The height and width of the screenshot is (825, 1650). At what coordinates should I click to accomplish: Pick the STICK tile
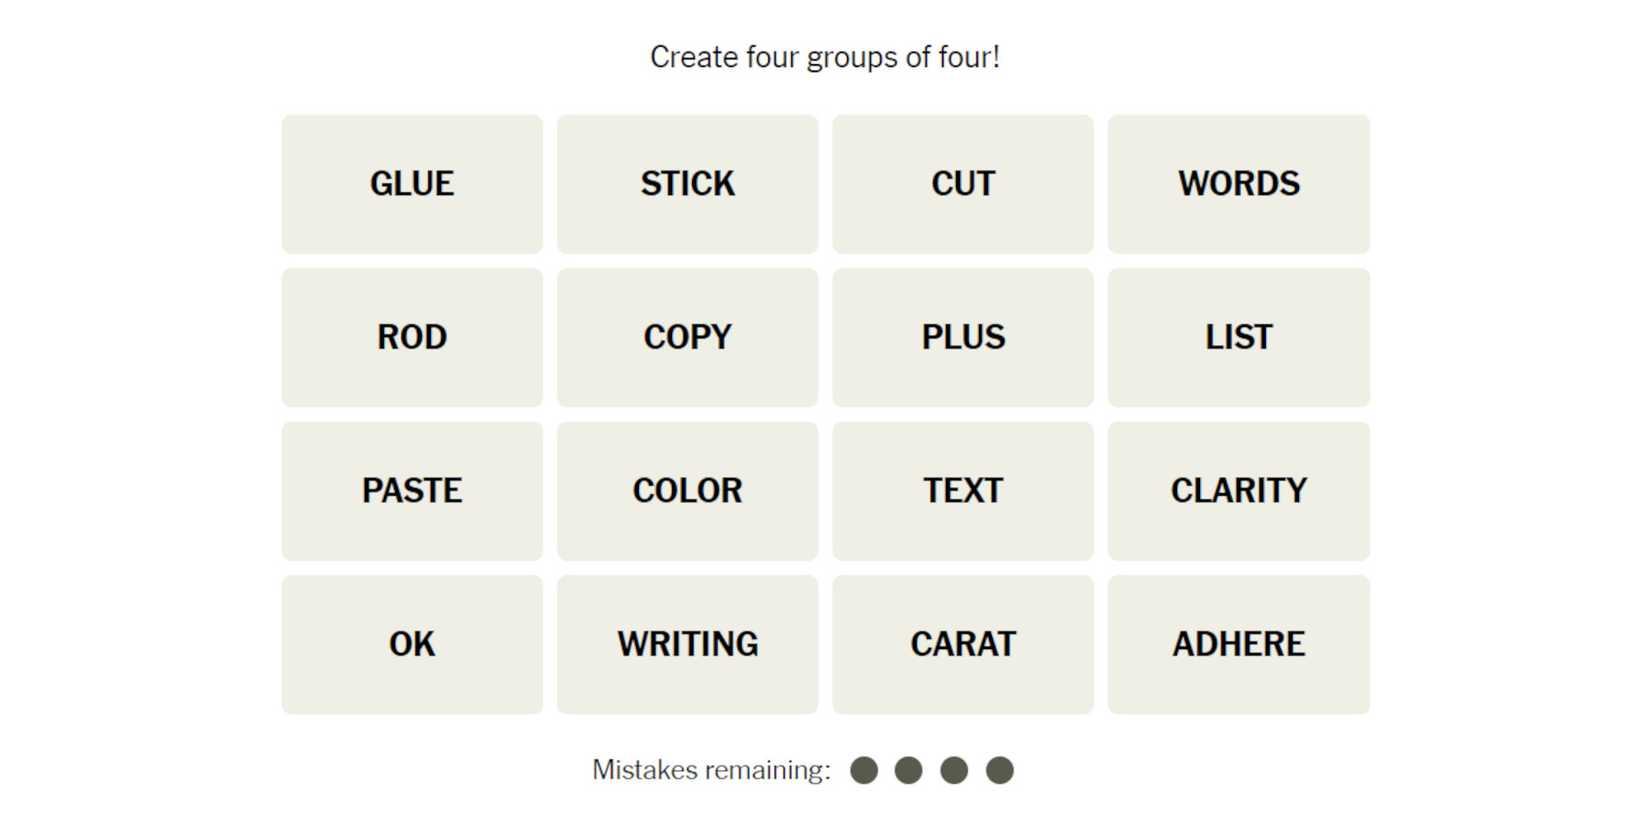(x=687, y=184)
